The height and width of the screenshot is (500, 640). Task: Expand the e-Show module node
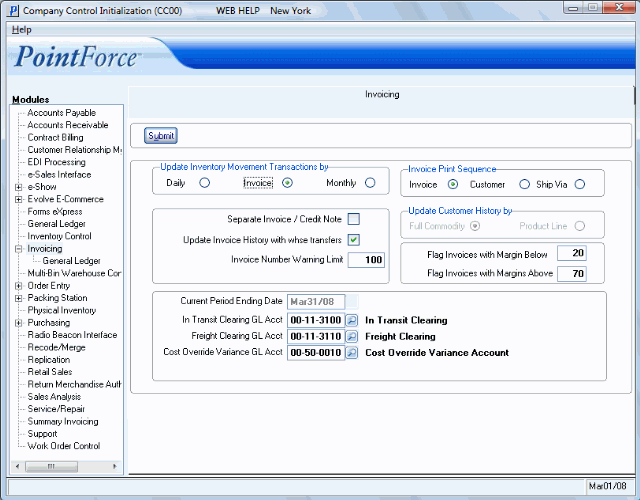[18, 187]
